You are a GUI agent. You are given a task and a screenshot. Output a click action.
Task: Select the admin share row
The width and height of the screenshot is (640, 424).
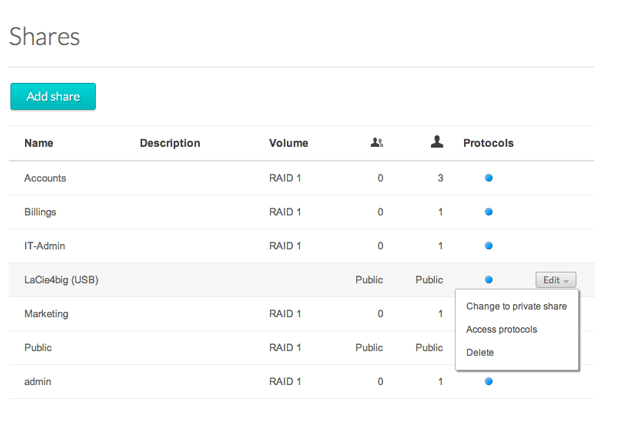tap(301, 382)
